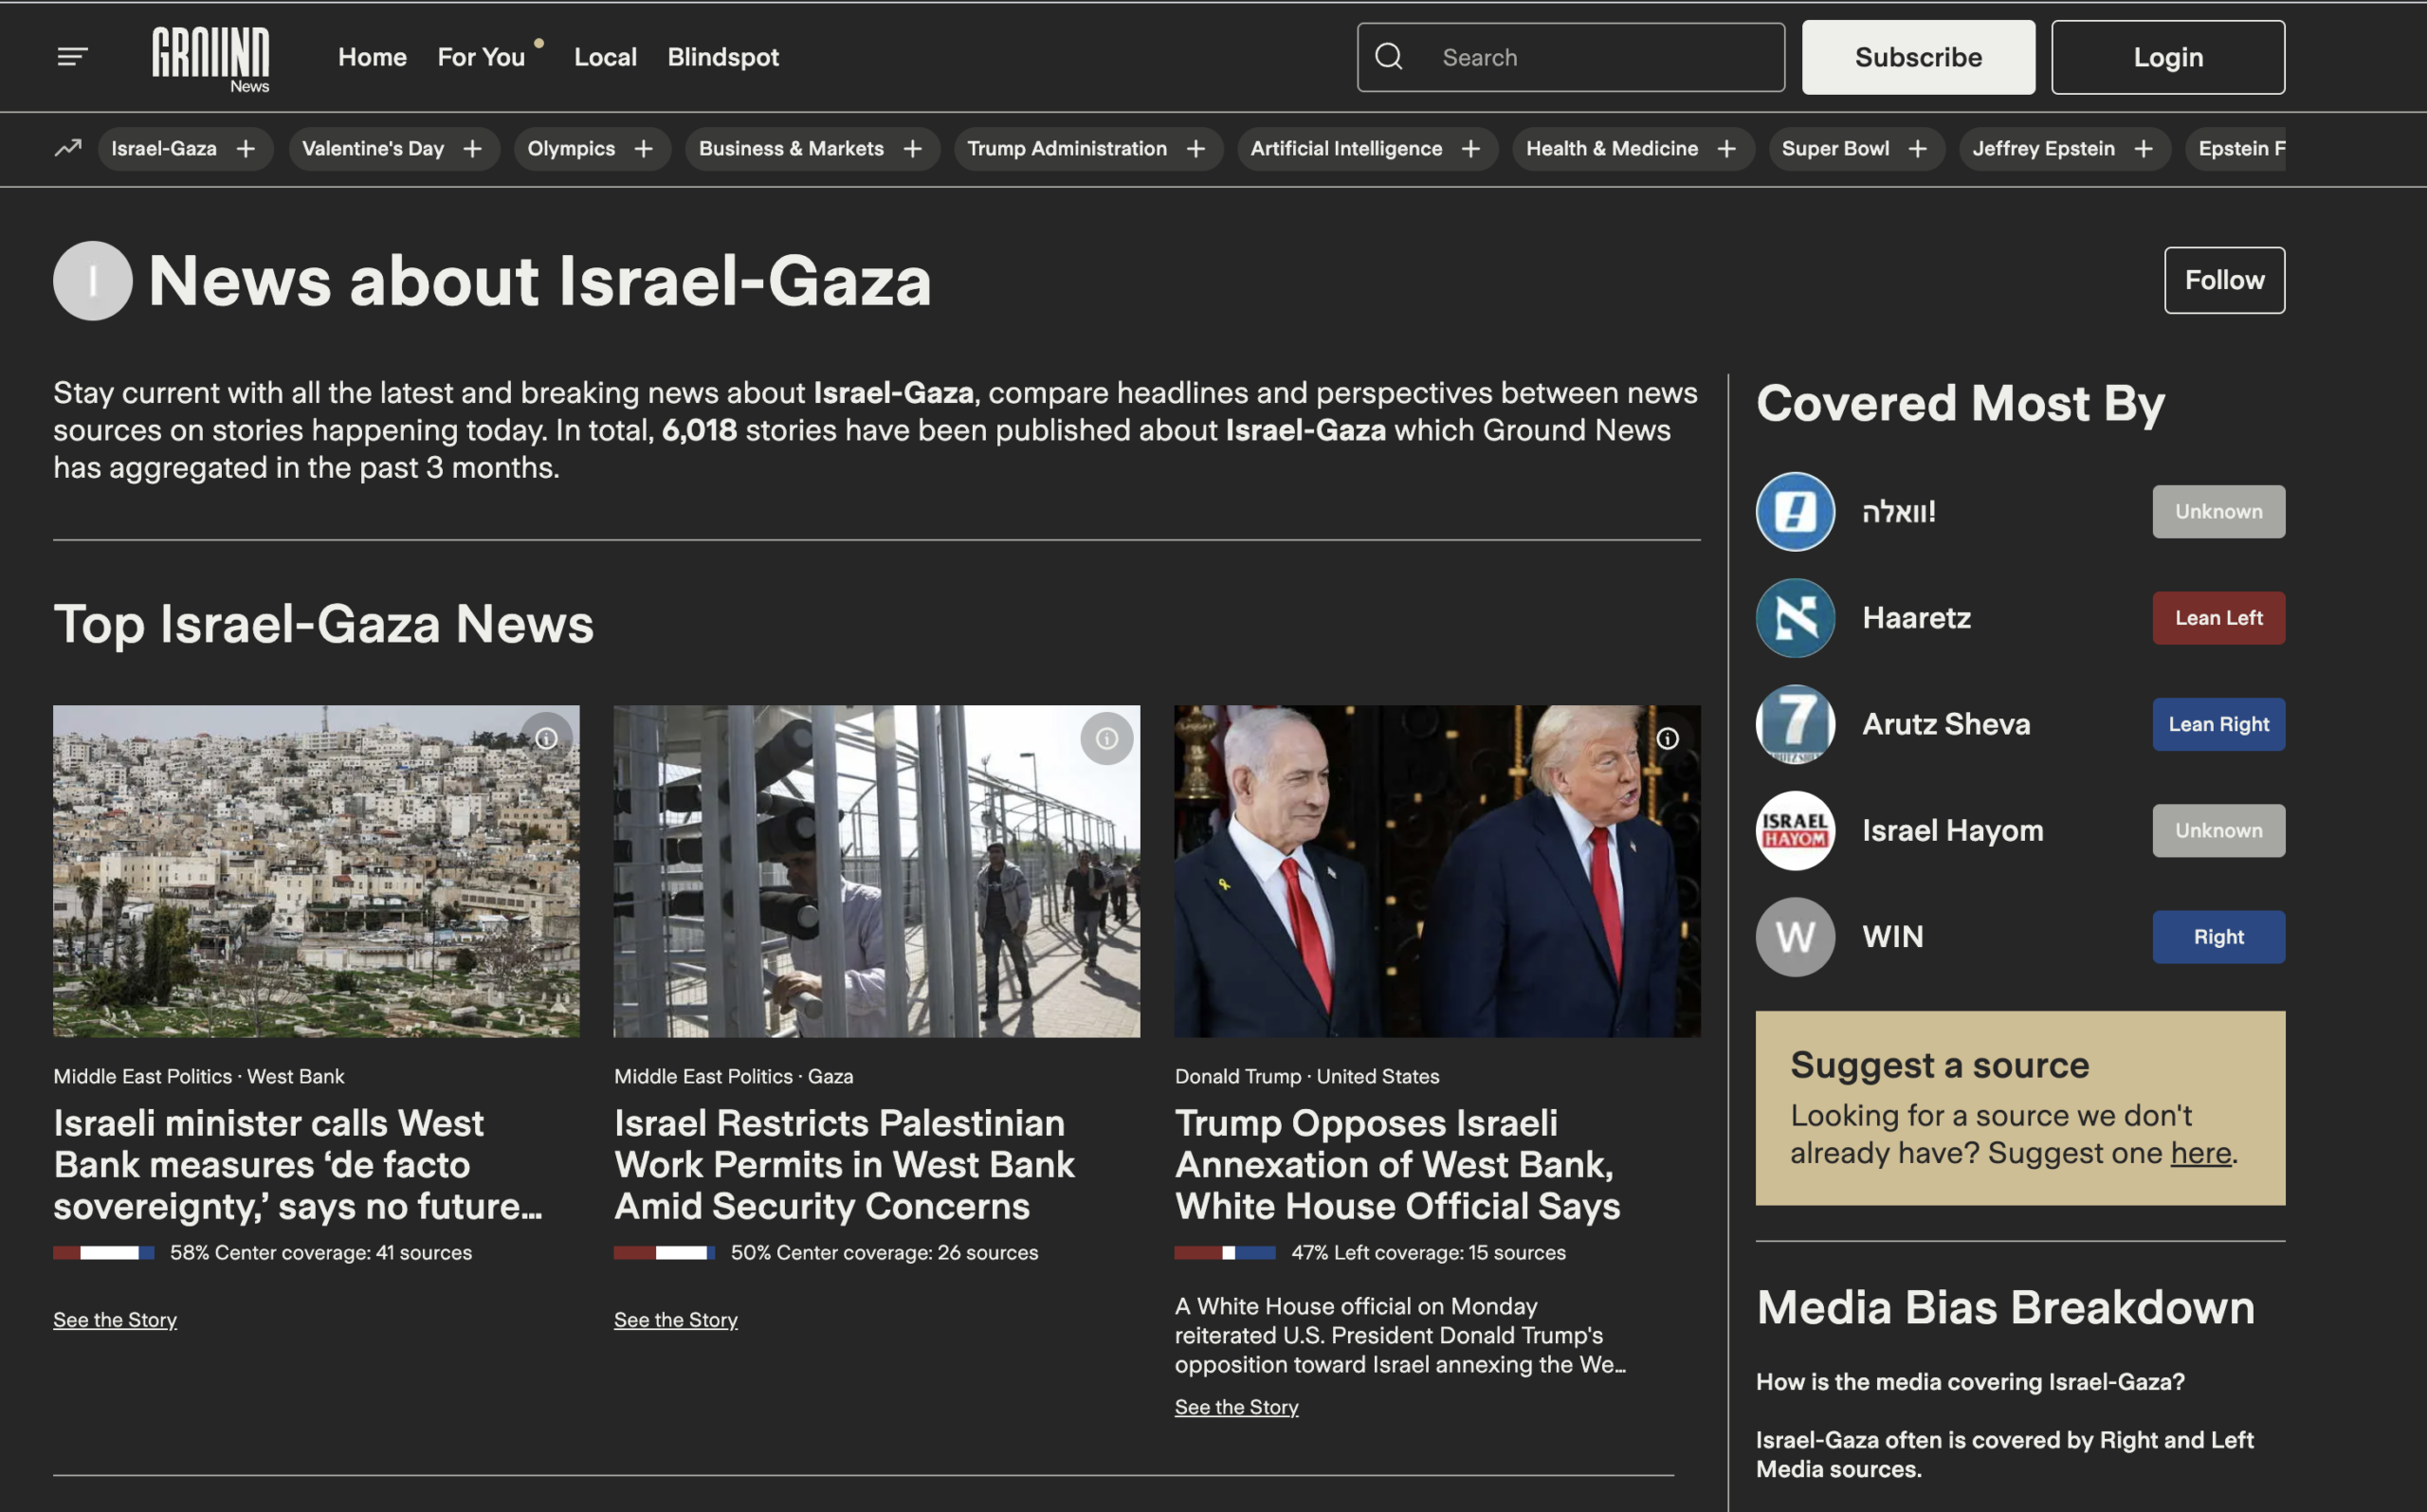Image resolution: width=2427 pixels, height=1512 pixels.
Task: Open the hamburger menu icon
Action: 72,57
